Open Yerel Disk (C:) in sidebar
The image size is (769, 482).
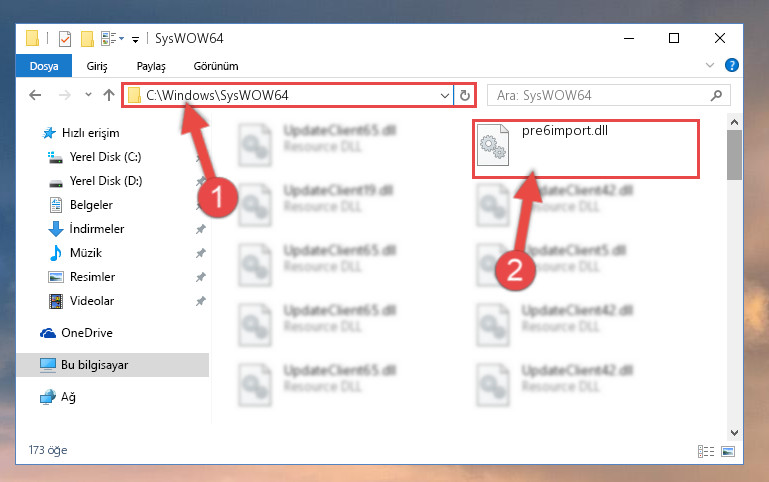click(105, 157)
